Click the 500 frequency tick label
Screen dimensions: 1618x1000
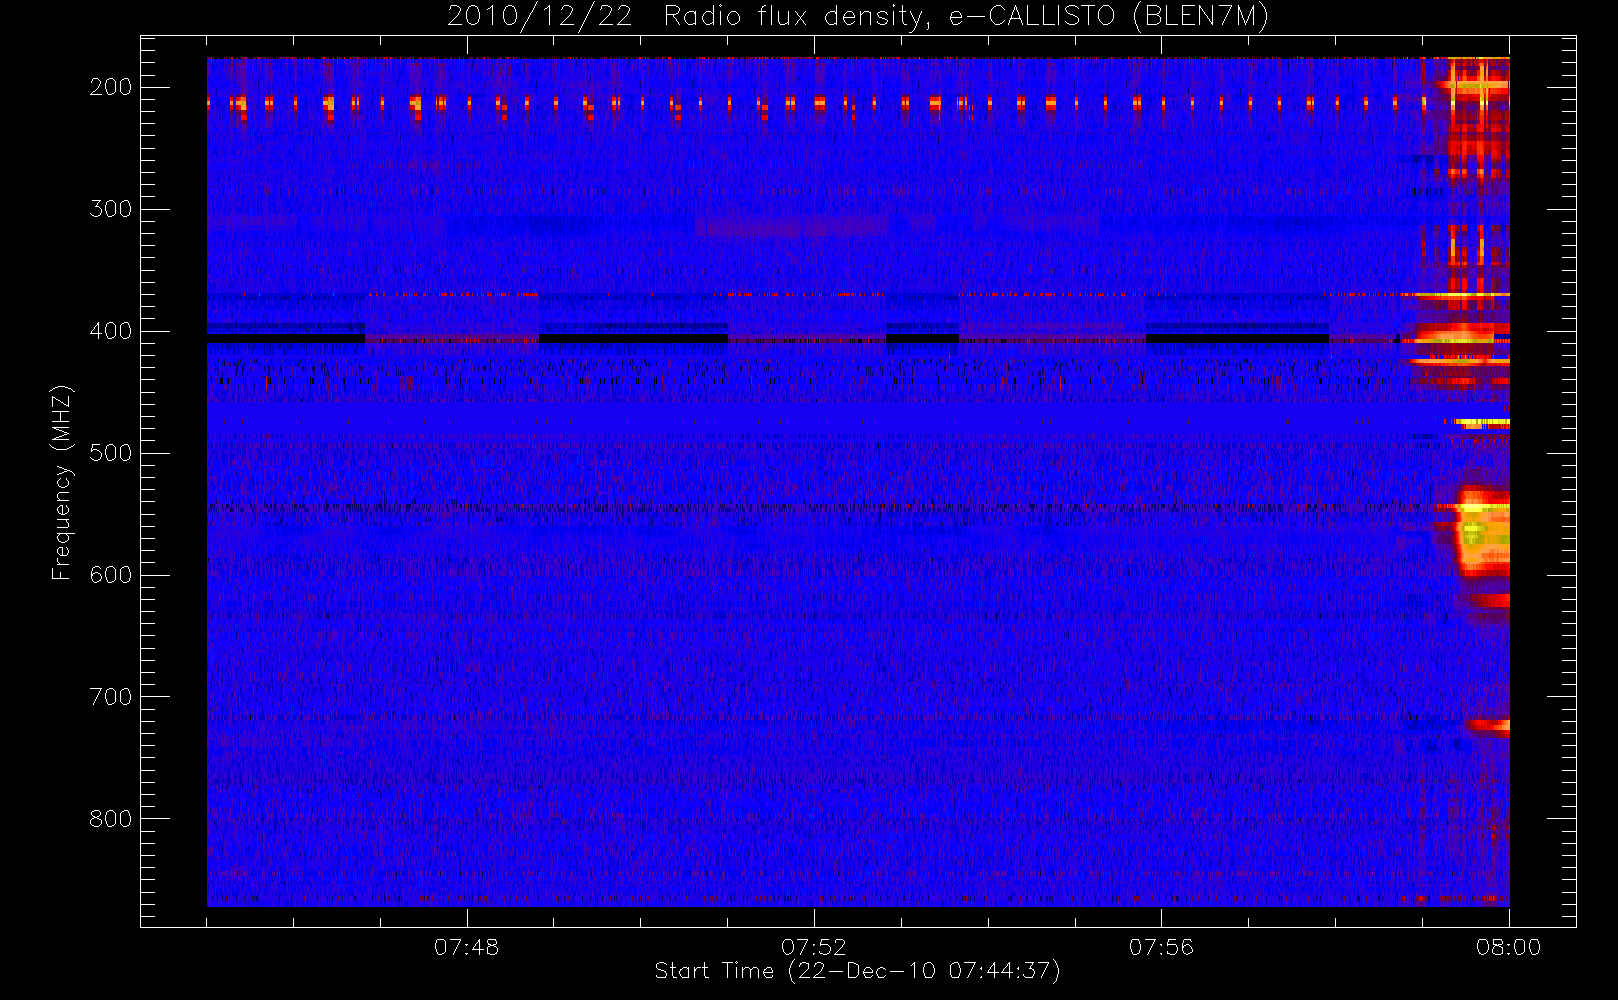[111, 453]
